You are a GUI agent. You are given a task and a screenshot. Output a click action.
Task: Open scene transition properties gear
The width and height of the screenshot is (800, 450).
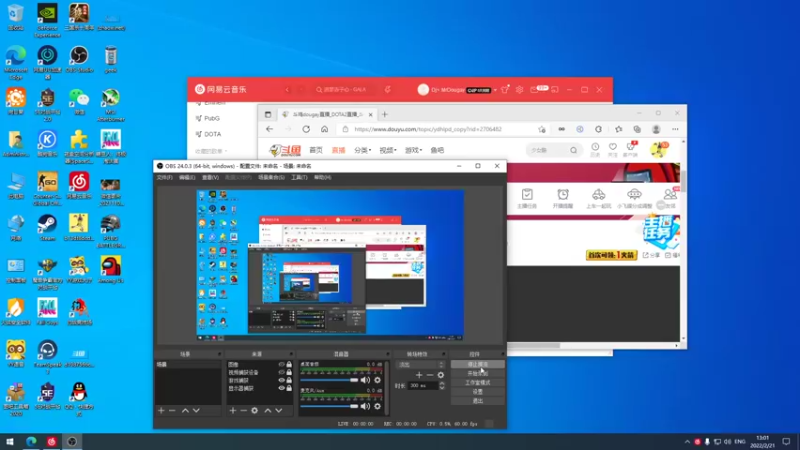click(x=441, y=375)
